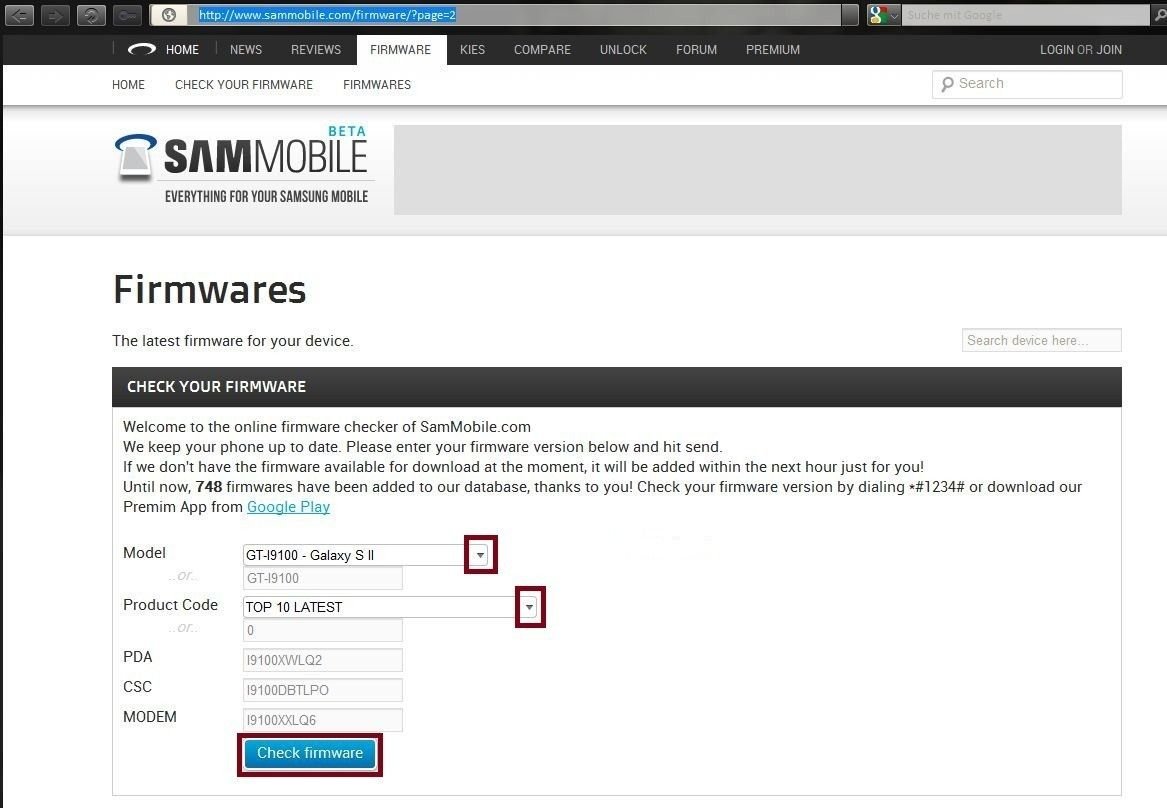Open the NEWS section
The height and width of the screenshot is (808, 1167).
point(246,50)
